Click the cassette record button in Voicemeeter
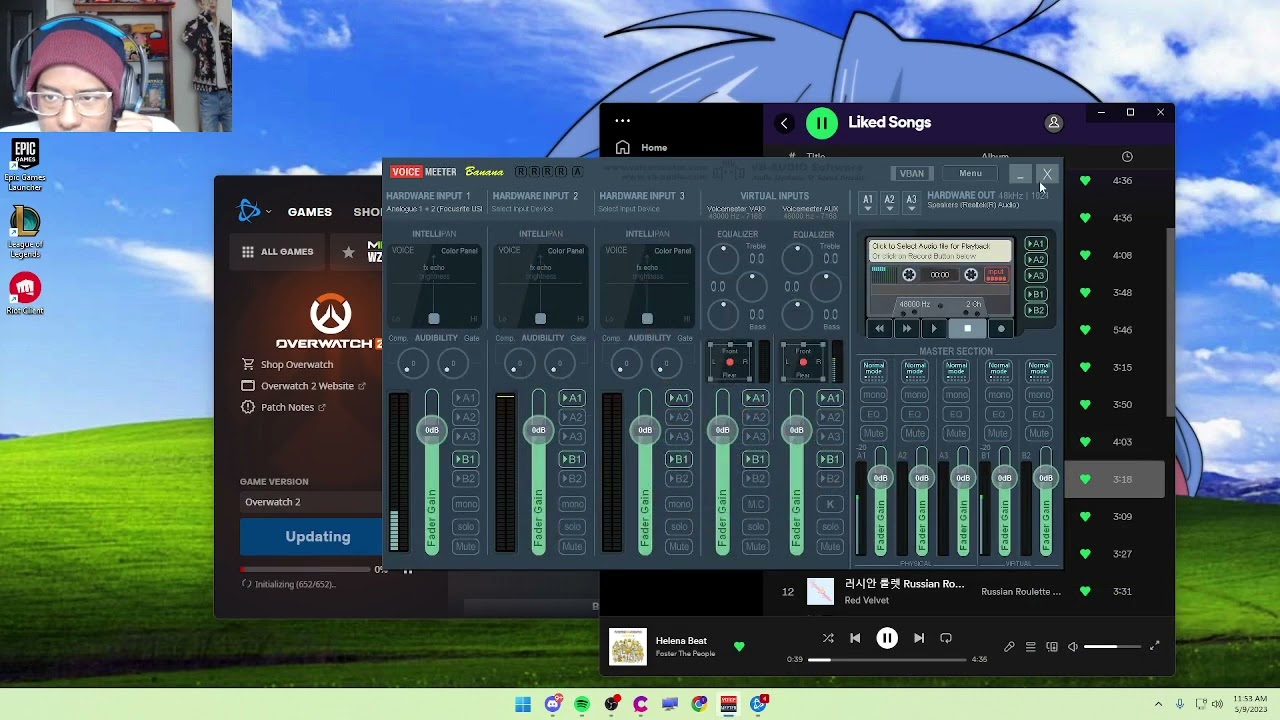This screenshot has height=720, width=1280. click(1001, 329)
